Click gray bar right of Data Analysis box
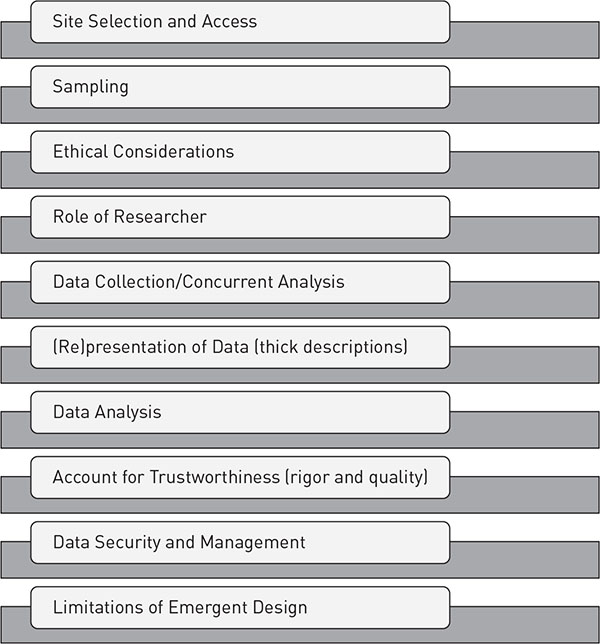 [524, 430]
